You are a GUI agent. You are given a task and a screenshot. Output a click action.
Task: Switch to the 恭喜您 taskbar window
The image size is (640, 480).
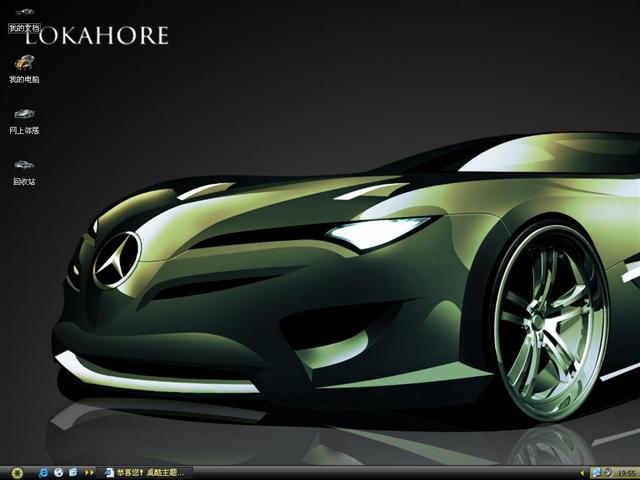144,473
